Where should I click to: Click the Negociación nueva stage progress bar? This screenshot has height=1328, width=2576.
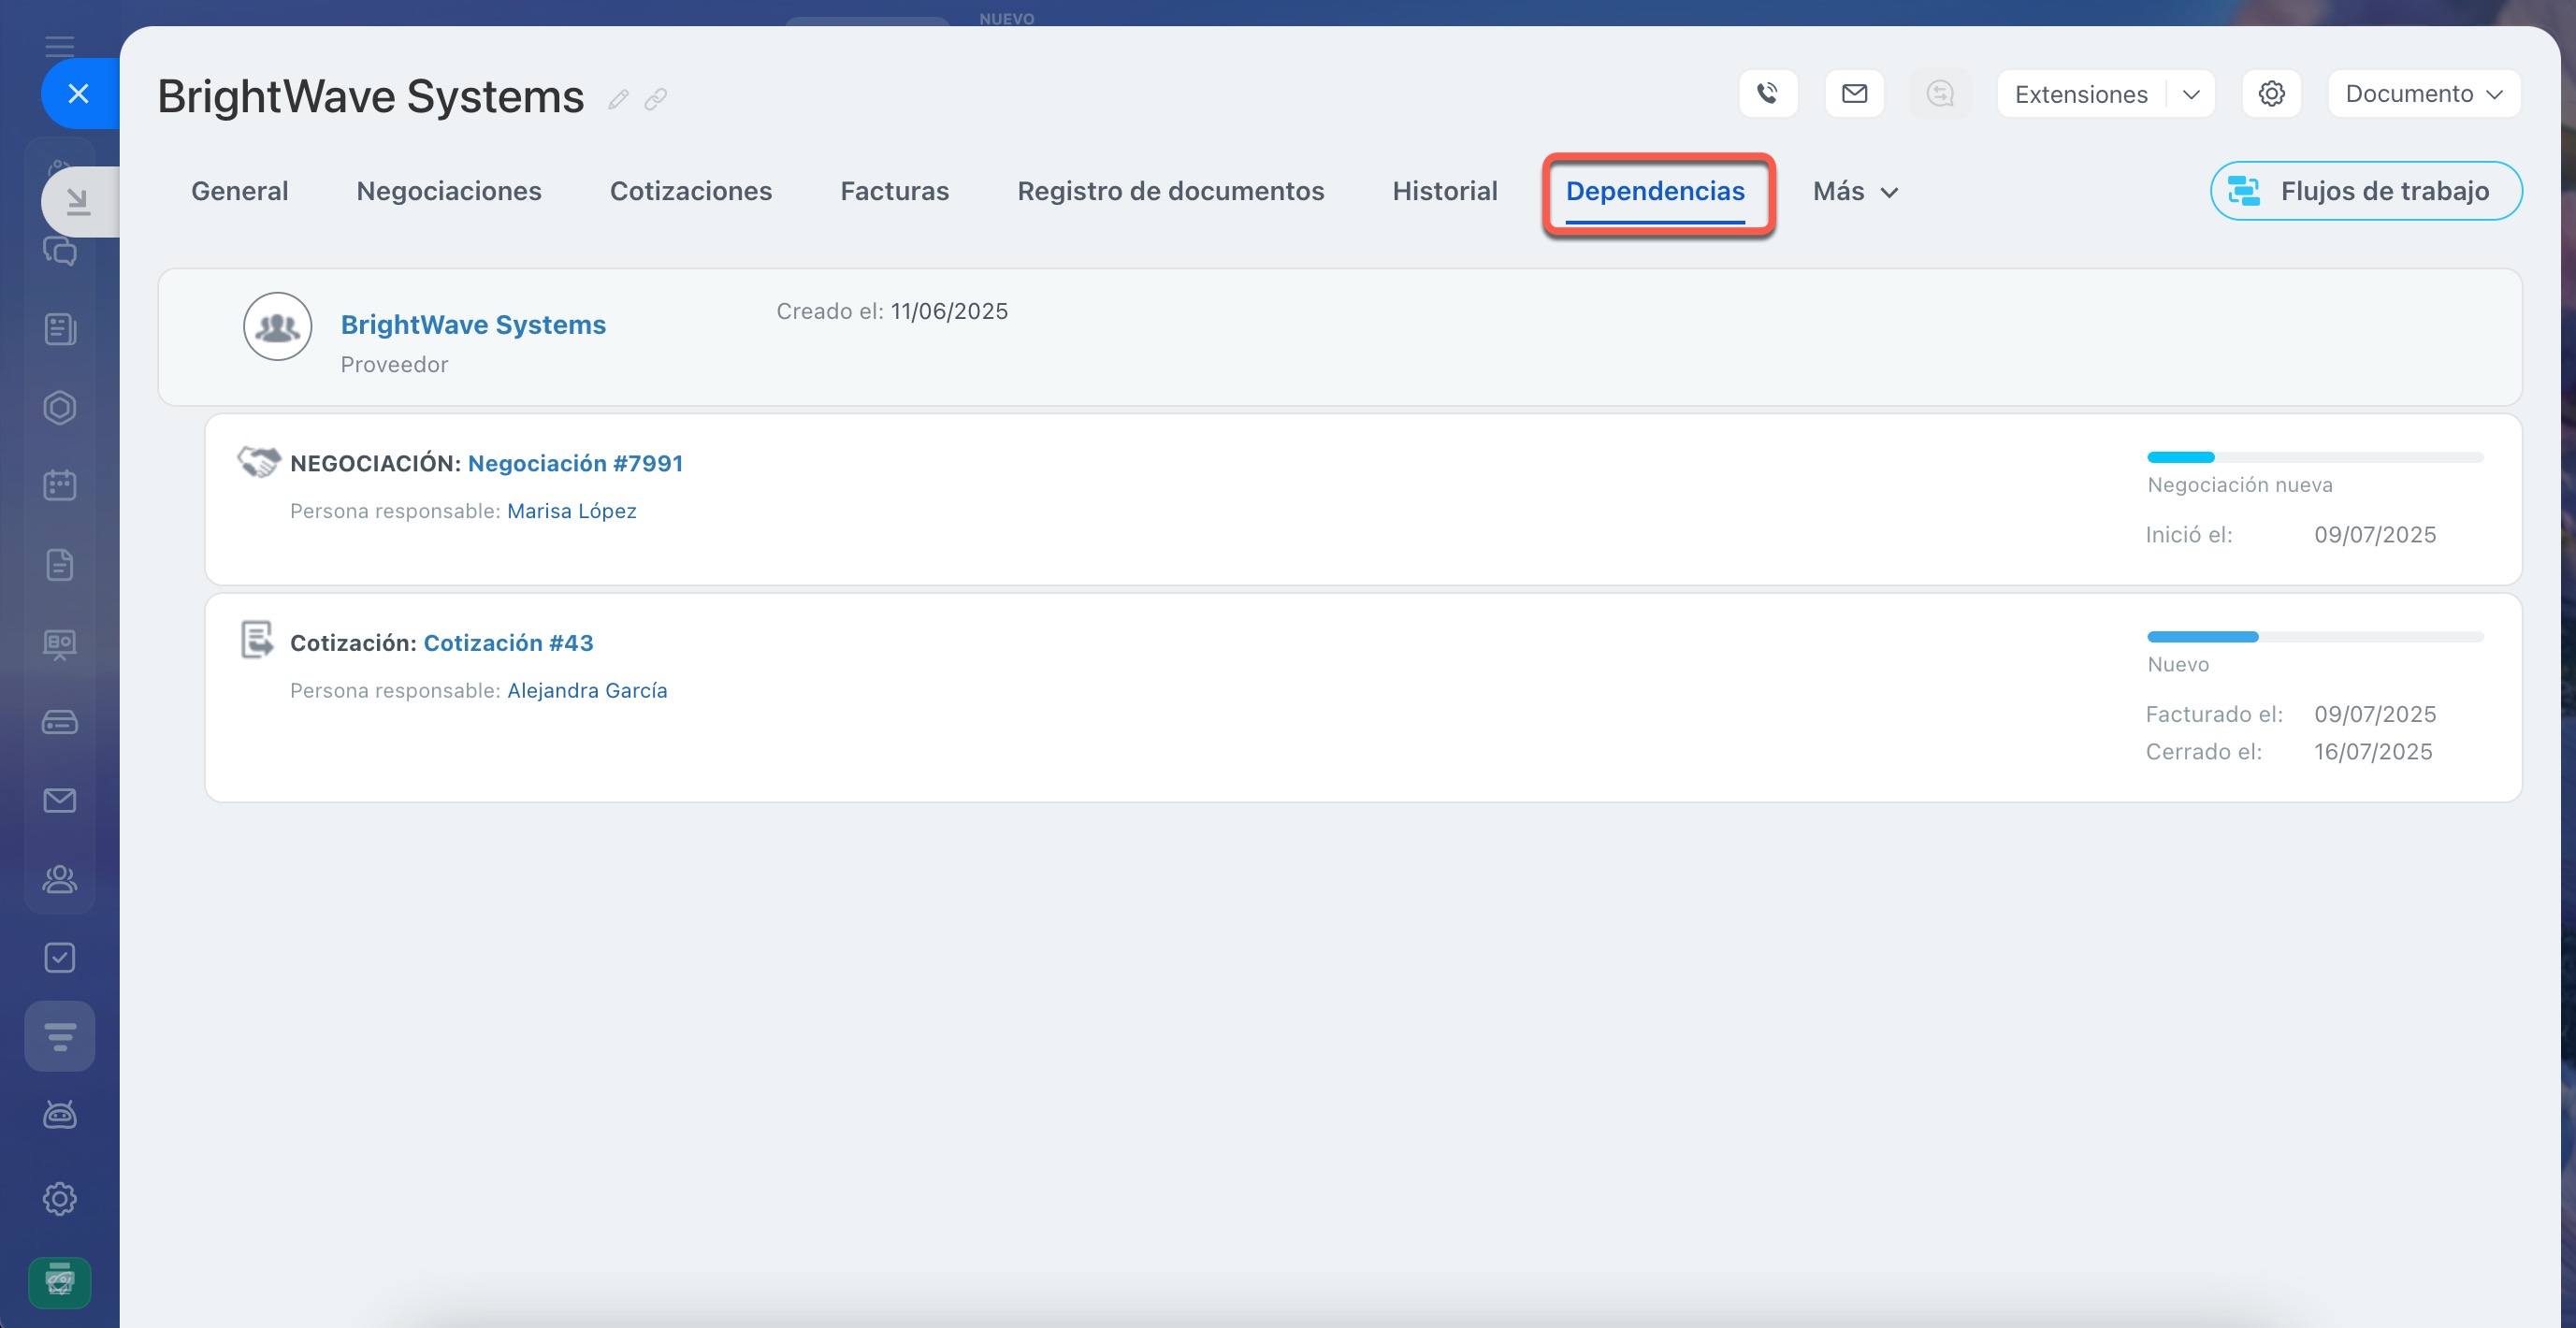(2314, 457)
